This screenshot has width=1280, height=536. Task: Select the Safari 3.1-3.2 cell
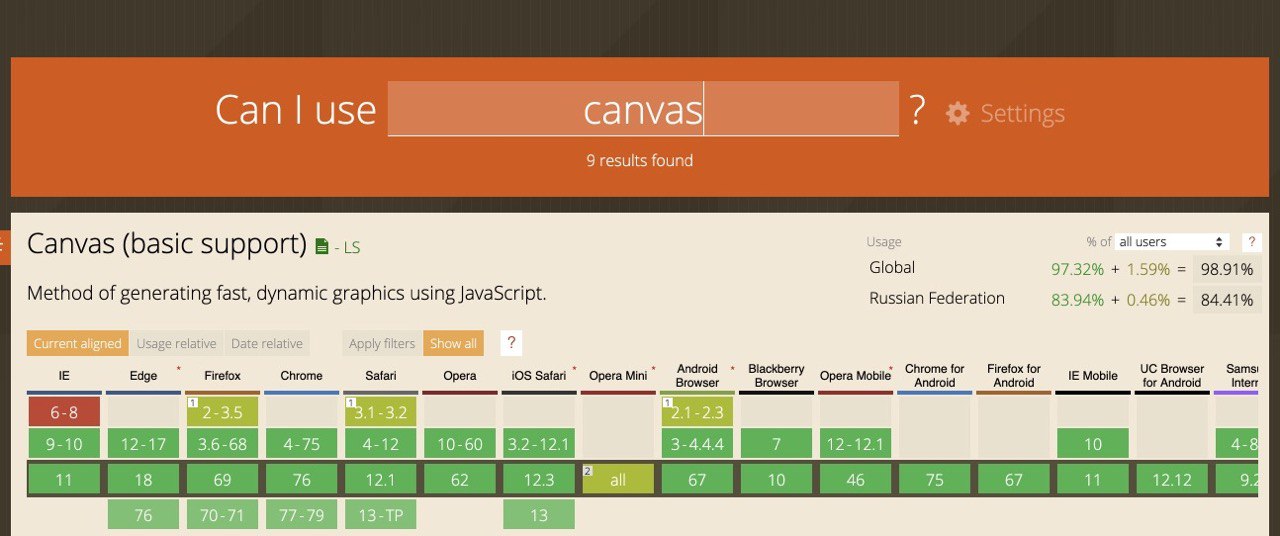pyautogui.click(x=380, y=412)
